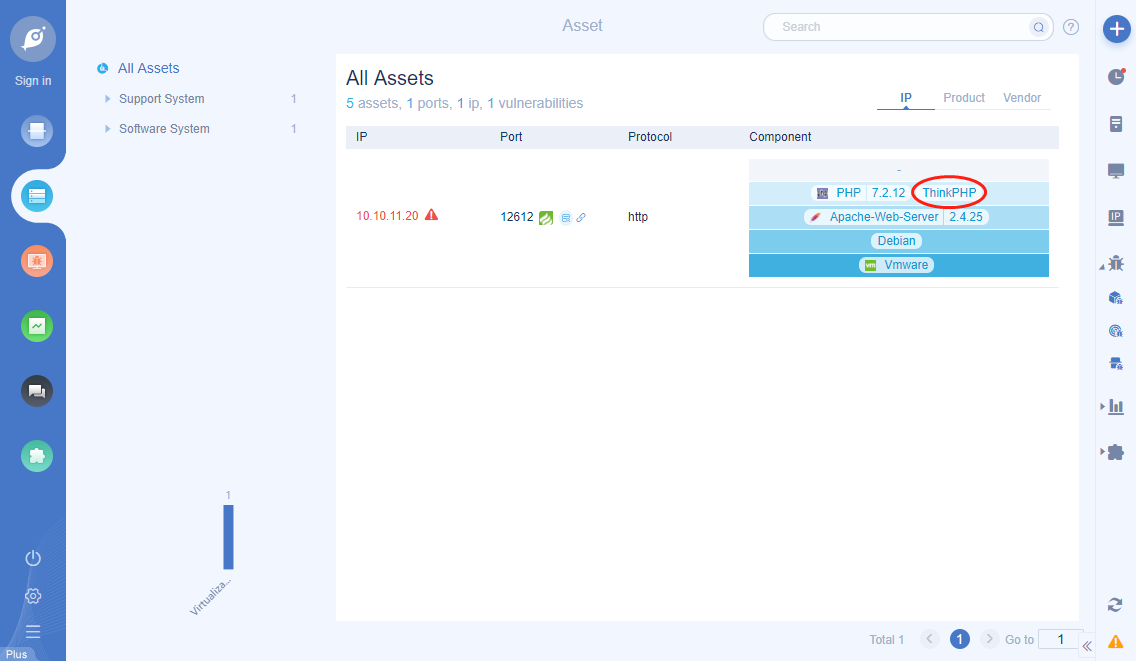Open the cube with lock icon
1136x661 pixels.
[1116, 297]
